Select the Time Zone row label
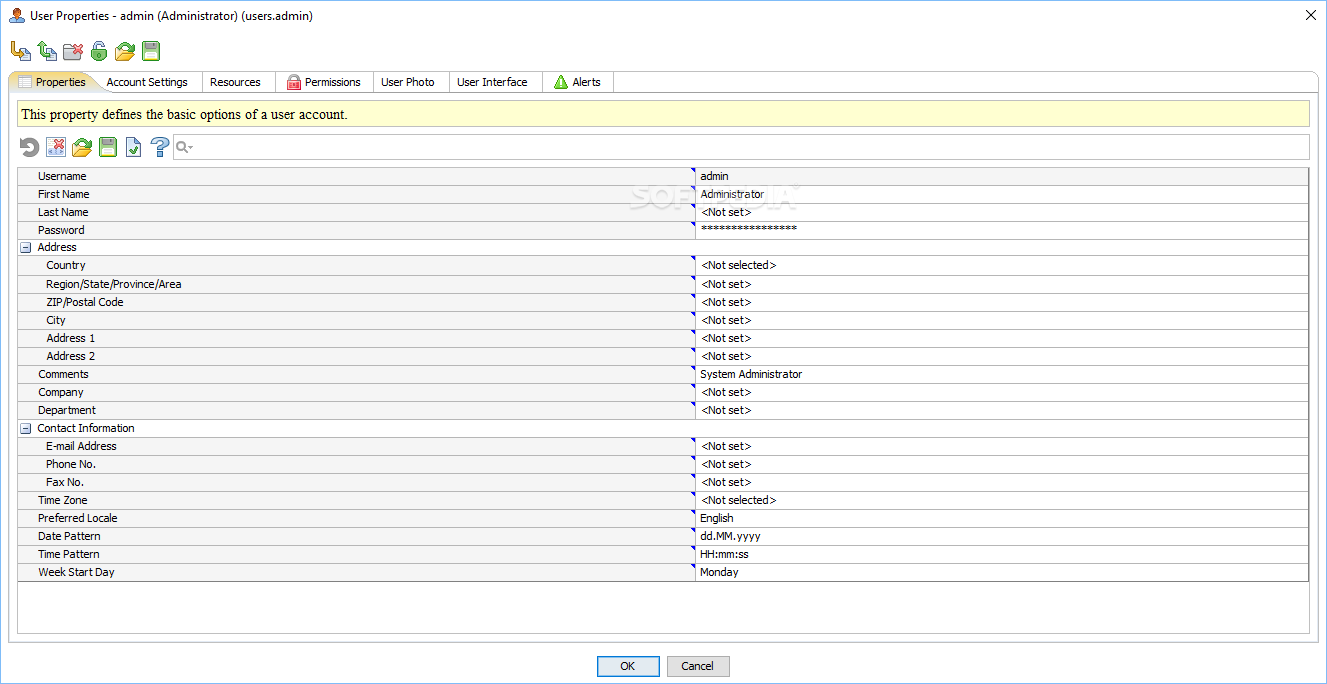The width and height of the screenshot is (1327, 684). pyautogui.click(x=62, y=500)
